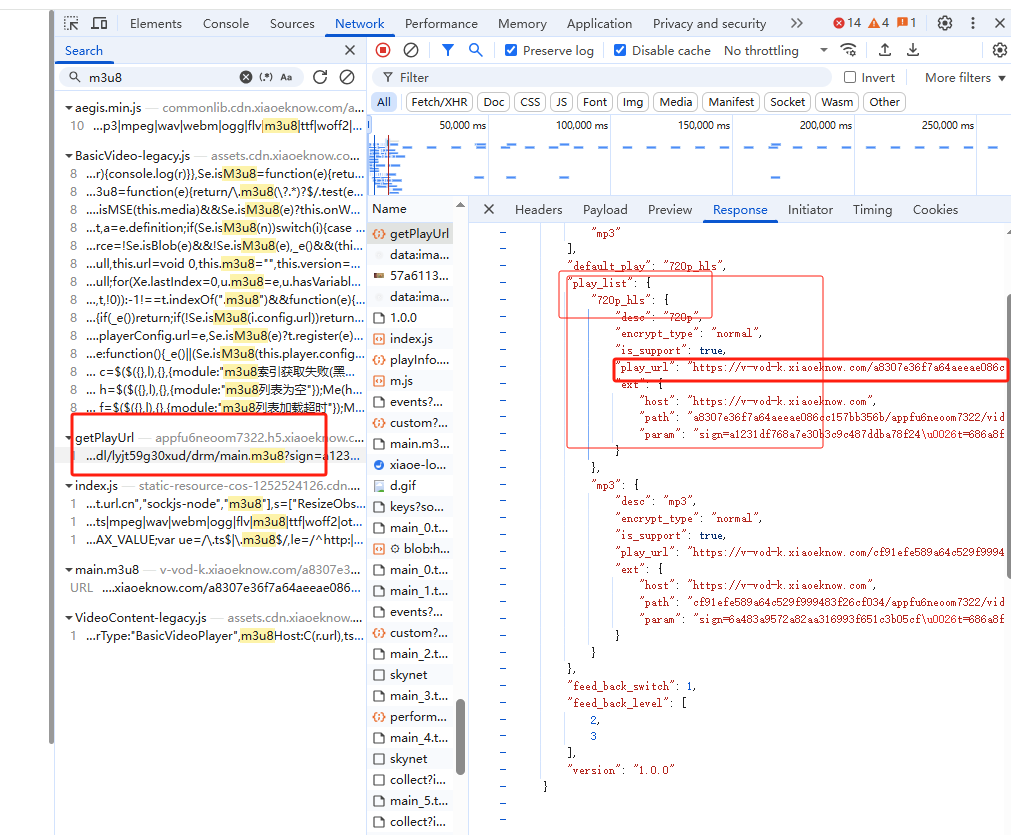Screen dimensions: 1011x835
Task: Open the Timing tab
Action: click(872, 210)
